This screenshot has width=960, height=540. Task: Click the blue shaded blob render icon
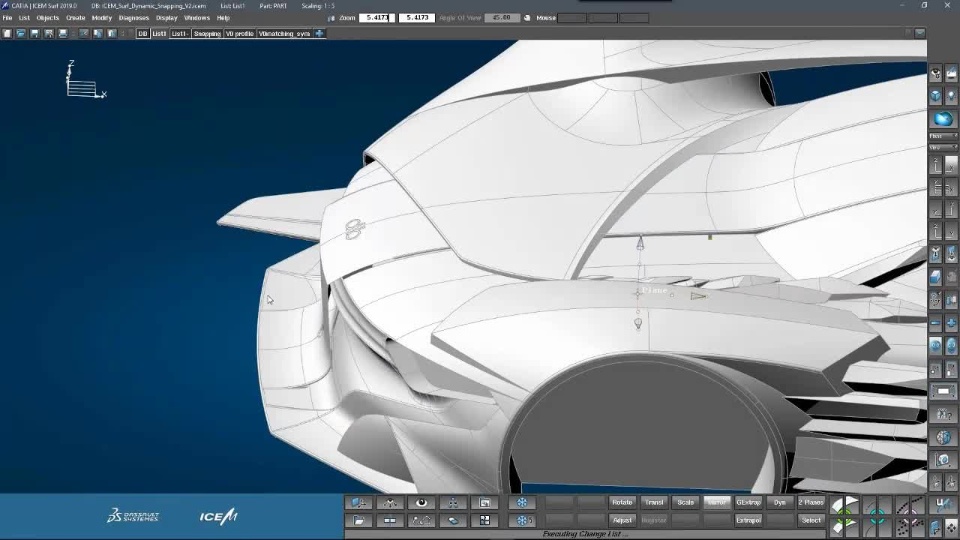[x=943, y=119]
